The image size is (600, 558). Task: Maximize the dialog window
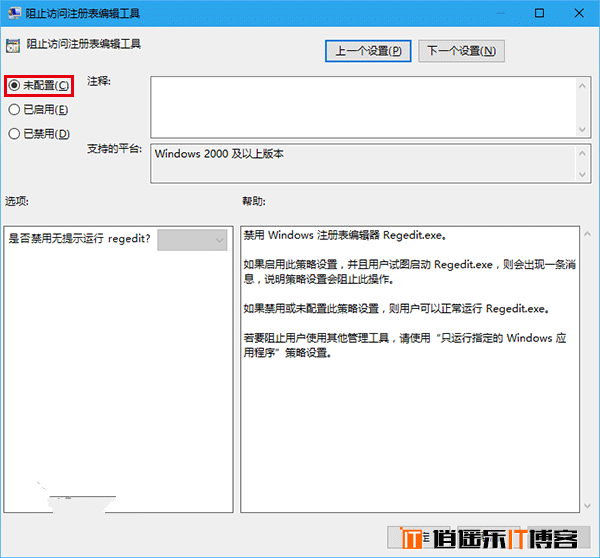pos(539,13)
